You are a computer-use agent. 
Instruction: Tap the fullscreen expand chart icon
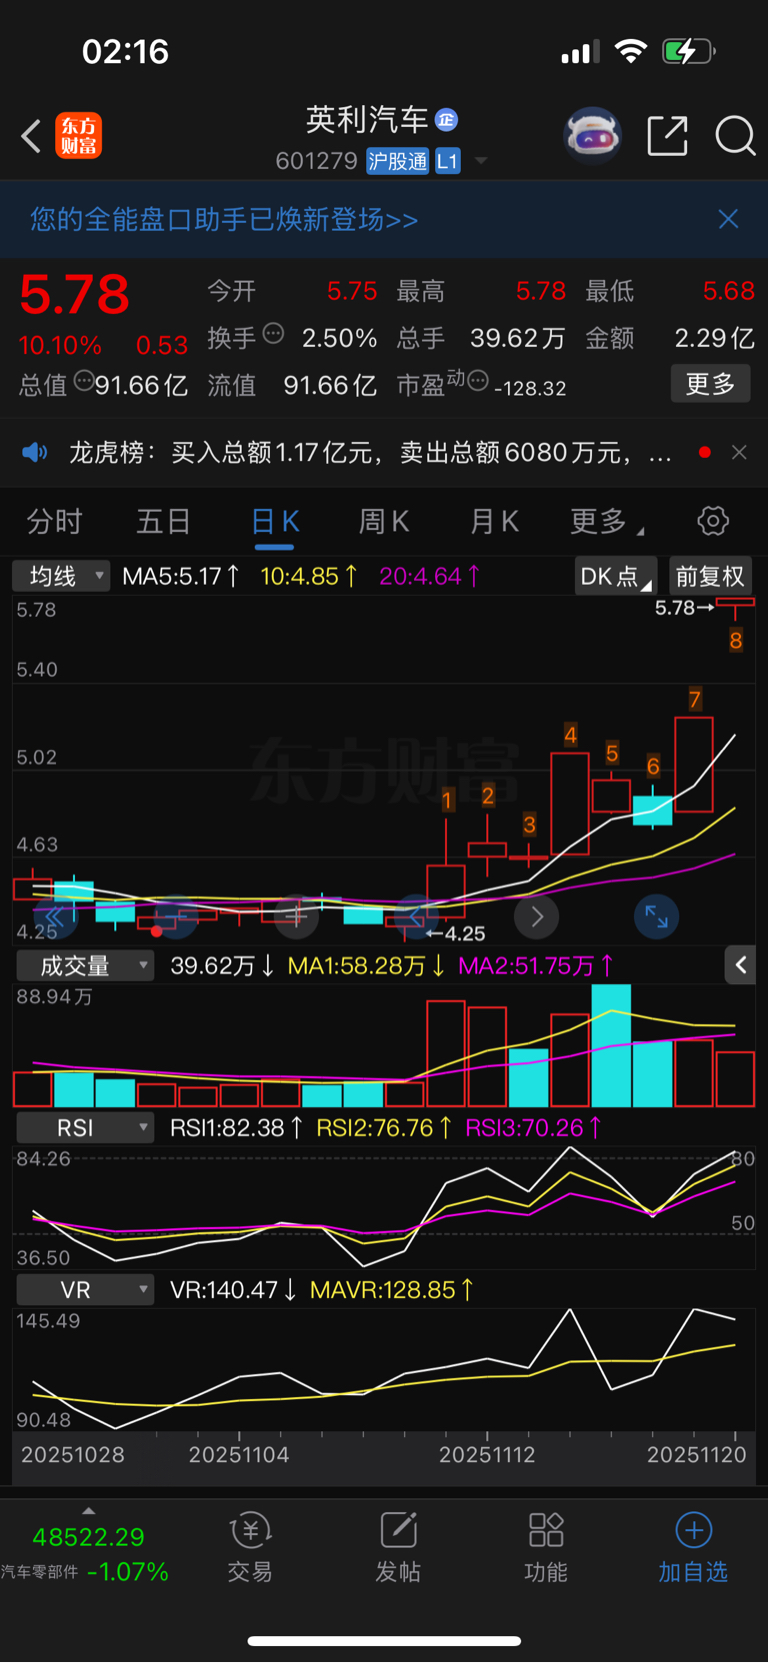(657, 917)
